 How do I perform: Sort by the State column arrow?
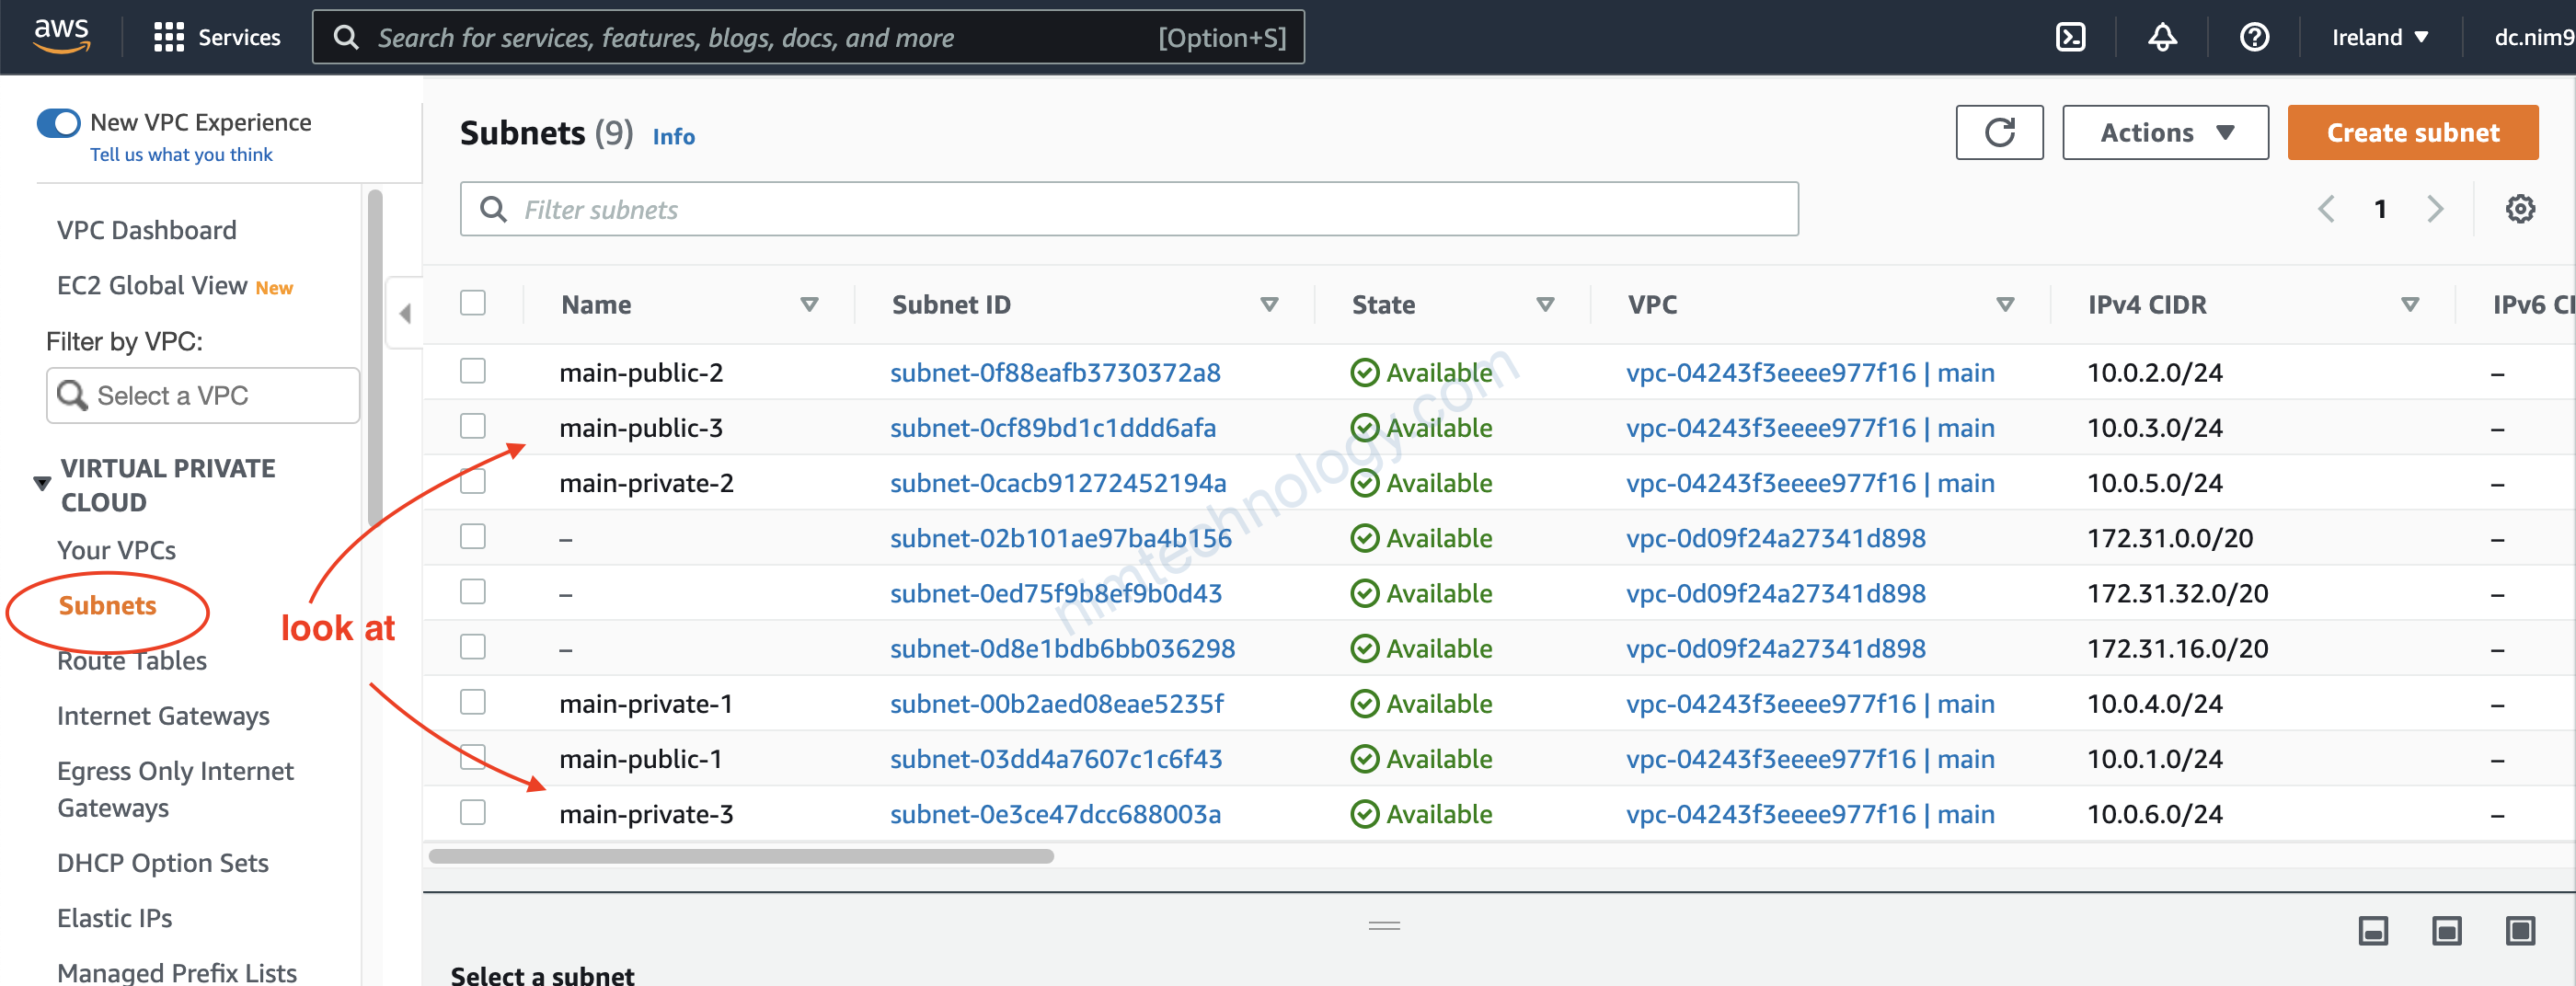[1545, 304]
